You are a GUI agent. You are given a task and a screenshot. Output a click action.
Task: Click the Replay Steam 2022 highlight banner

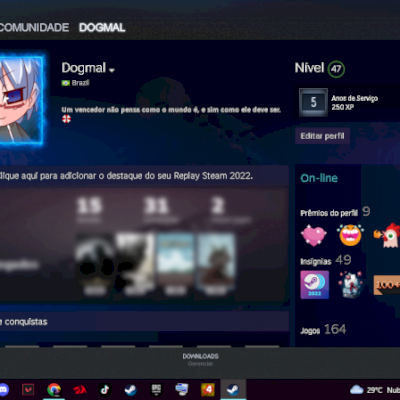pyautogui.click(x=144, y=176)
